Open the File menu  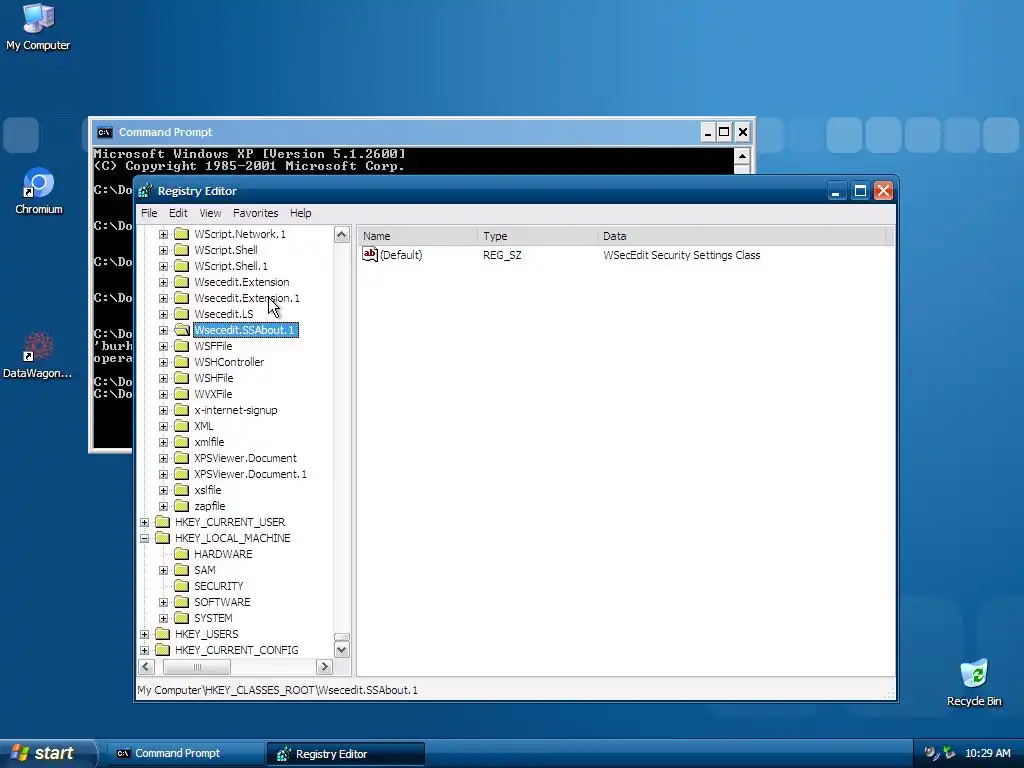tap(149, 213)
